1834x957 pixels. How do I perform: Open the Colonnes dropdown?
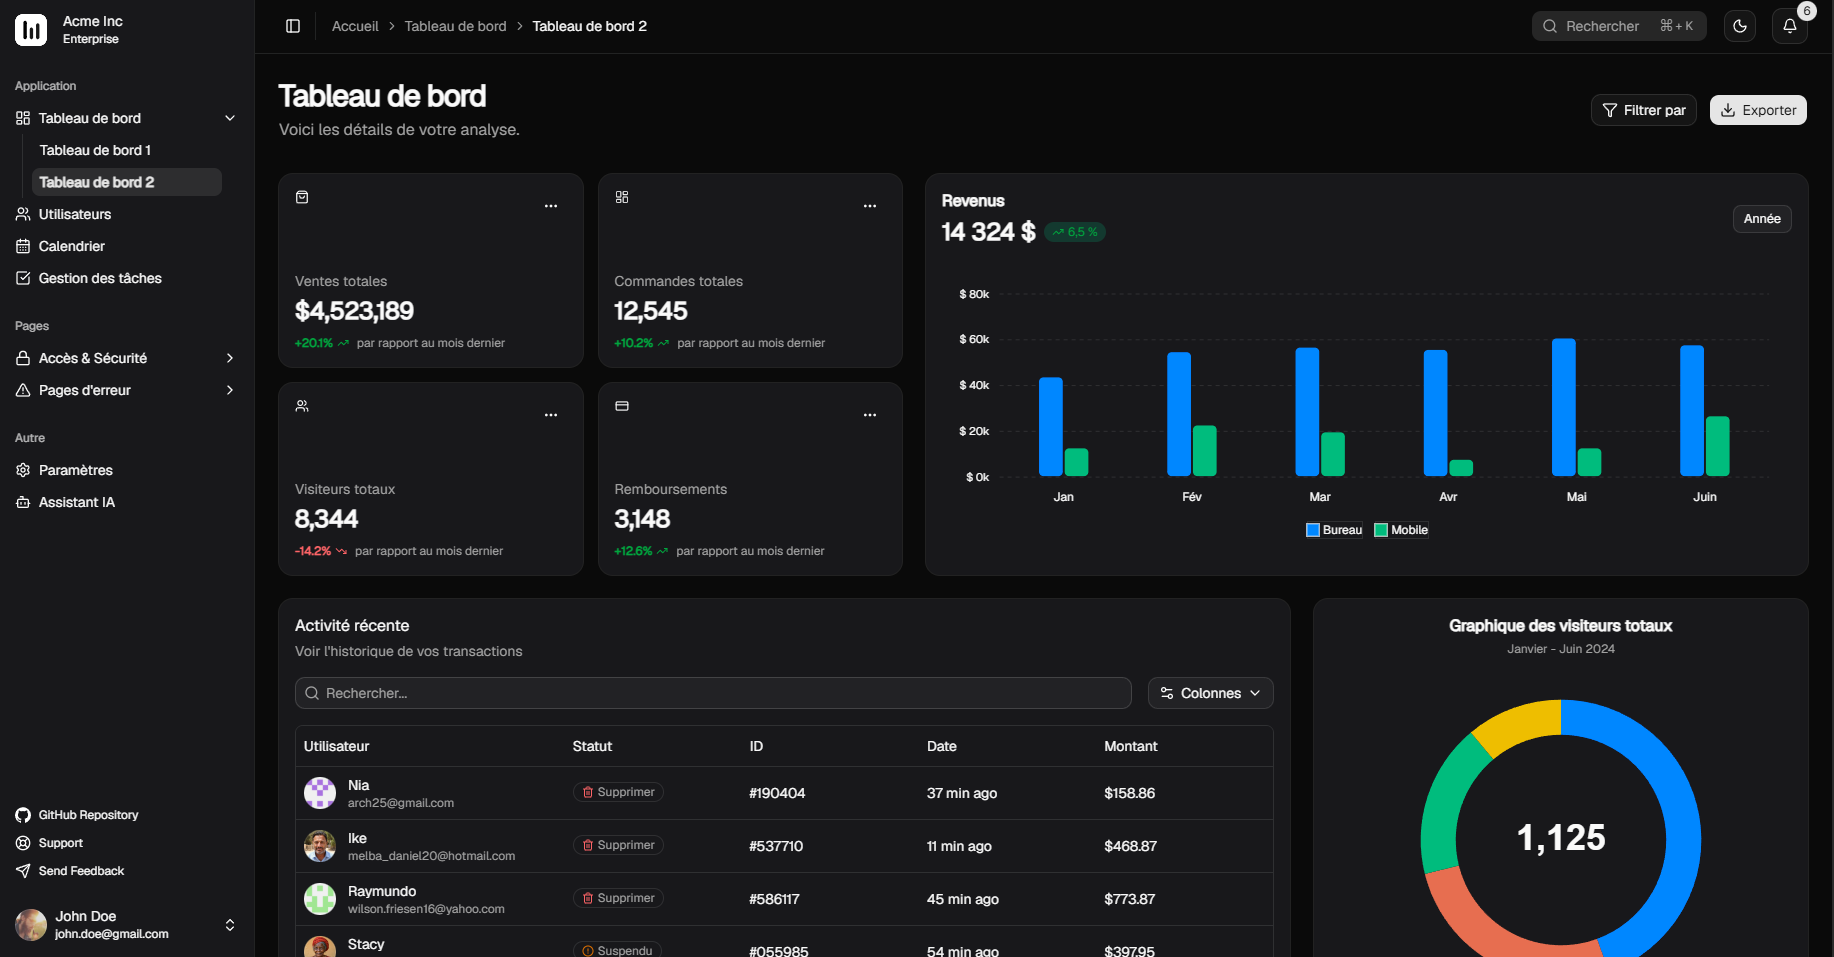pyautogui.click(x=1211, y=693)
